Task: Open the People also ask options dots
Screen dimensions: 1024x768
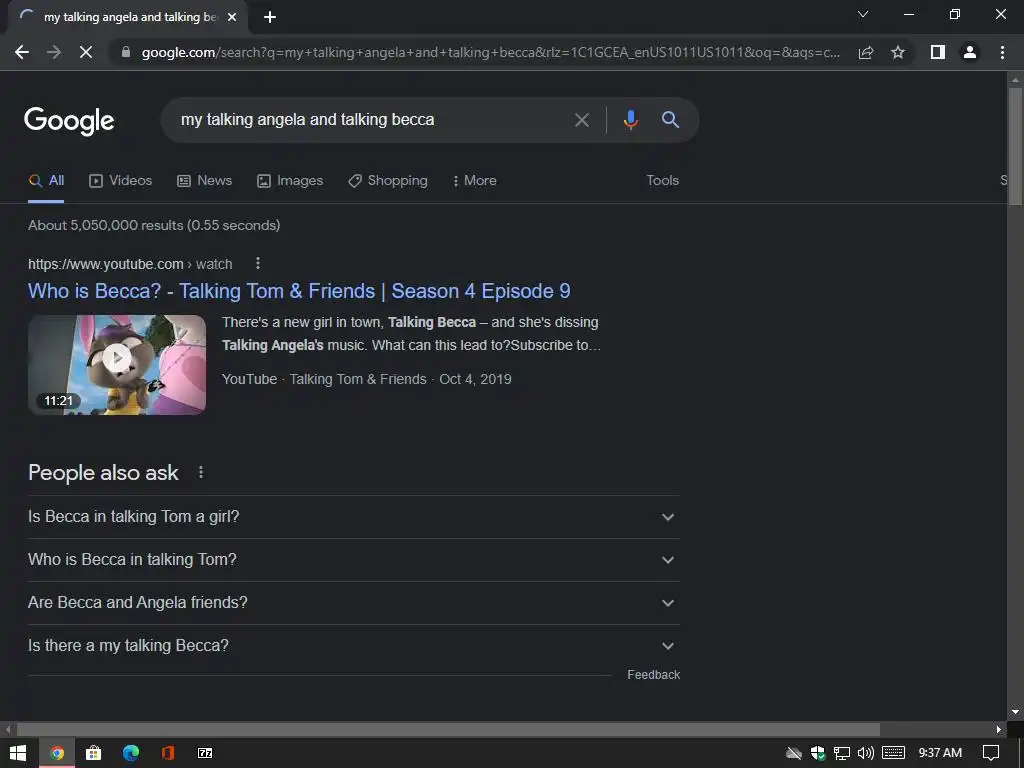Action: point(200,472)
